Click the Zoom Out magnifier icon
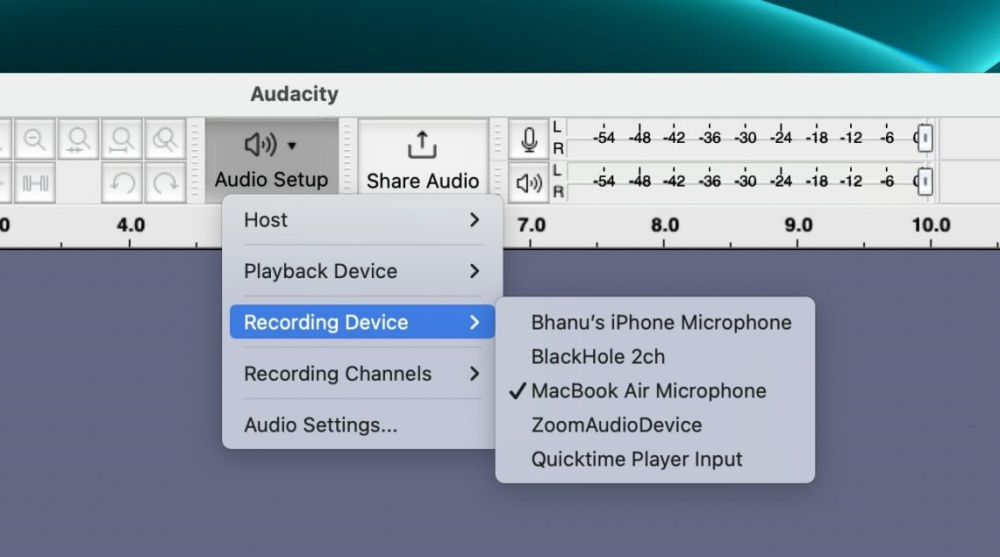This screenshot has height=557, width=1000. [34, 139]
